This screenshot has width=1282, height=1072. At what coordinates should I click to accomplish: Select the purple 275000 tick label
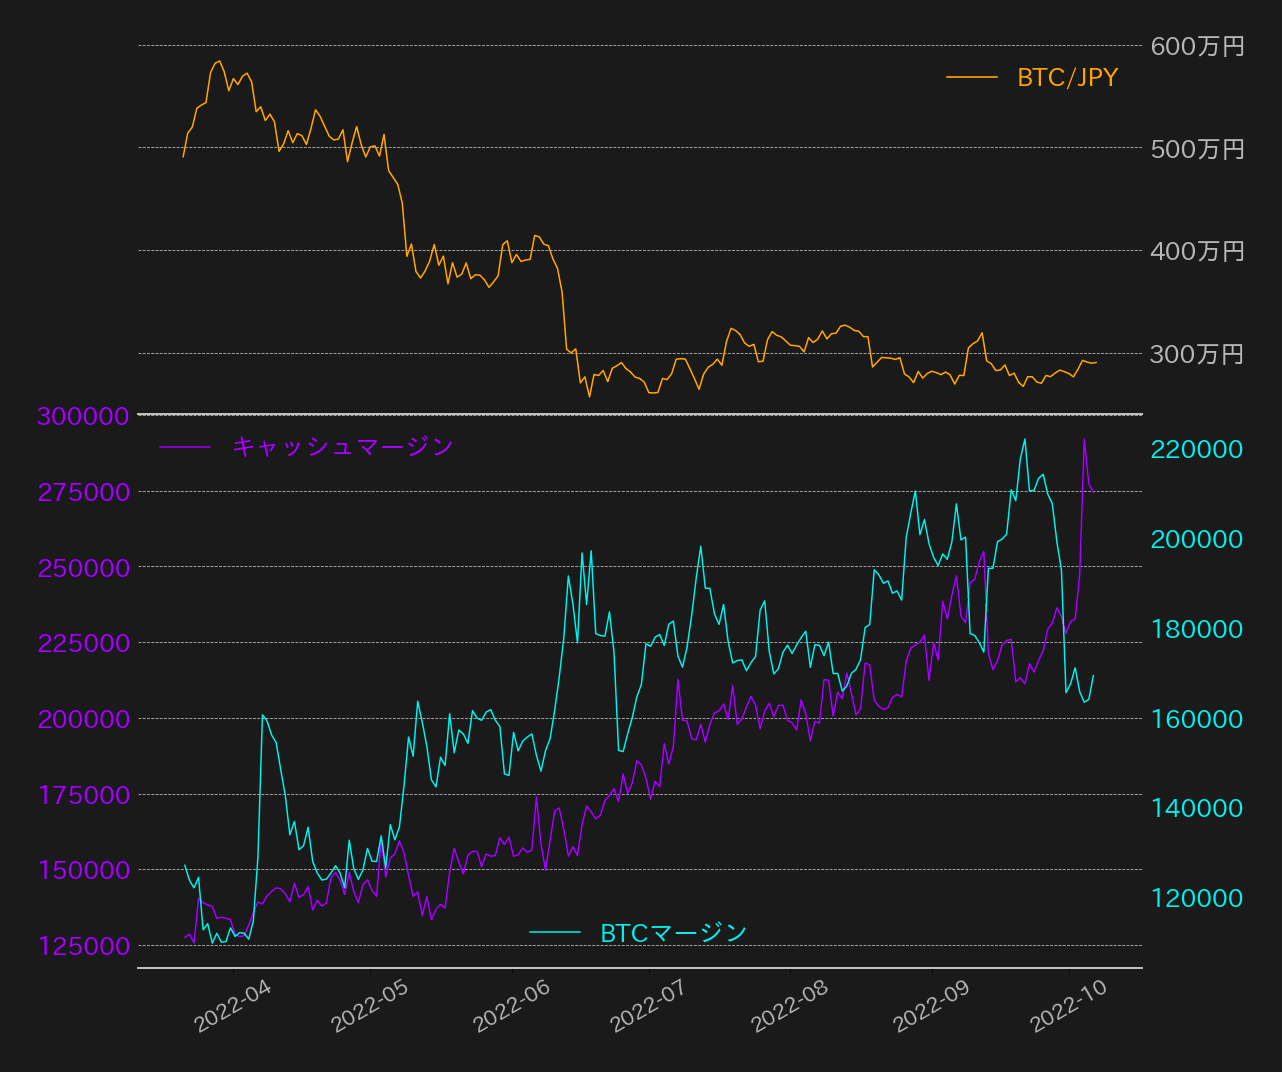[x=83, y=492]
